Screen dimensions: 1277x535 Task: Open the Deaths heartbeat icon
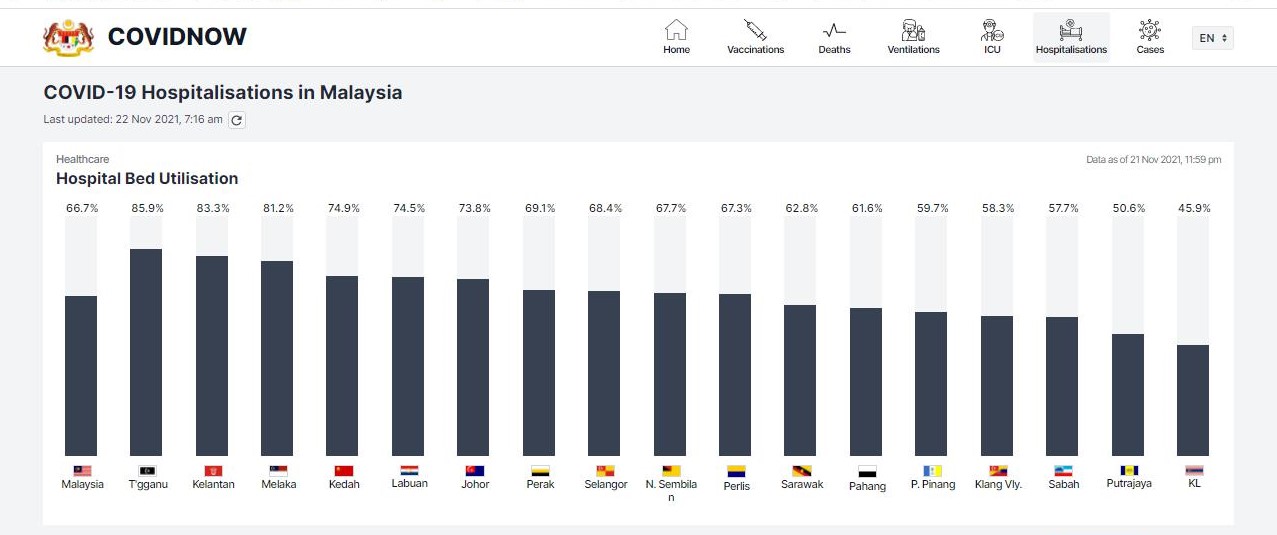[834, 30]
